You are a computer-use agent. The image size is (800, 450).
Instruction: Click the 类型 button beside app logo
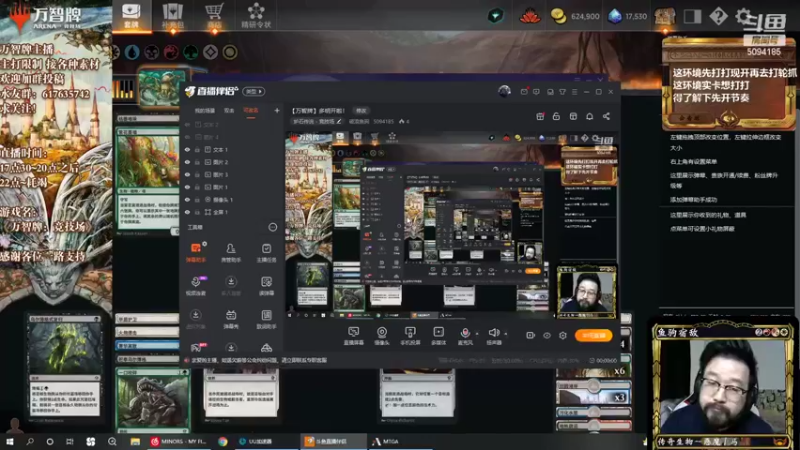pos(253,91)
